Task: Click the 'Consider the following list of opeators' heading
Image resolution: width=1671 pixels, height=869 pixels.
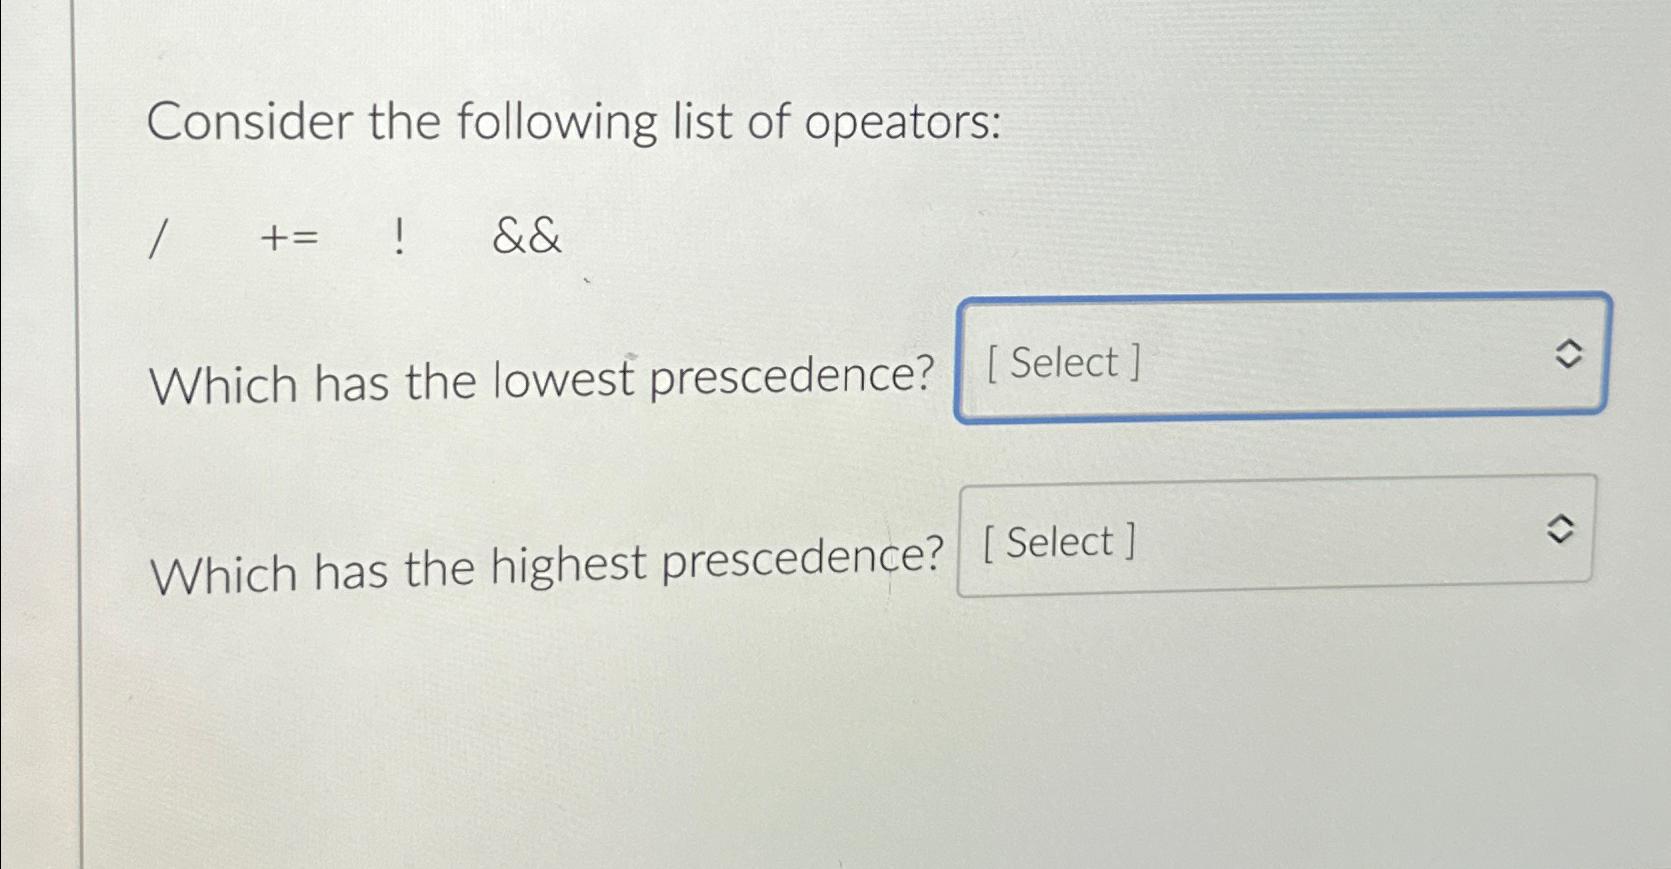Action: (575, 122)
